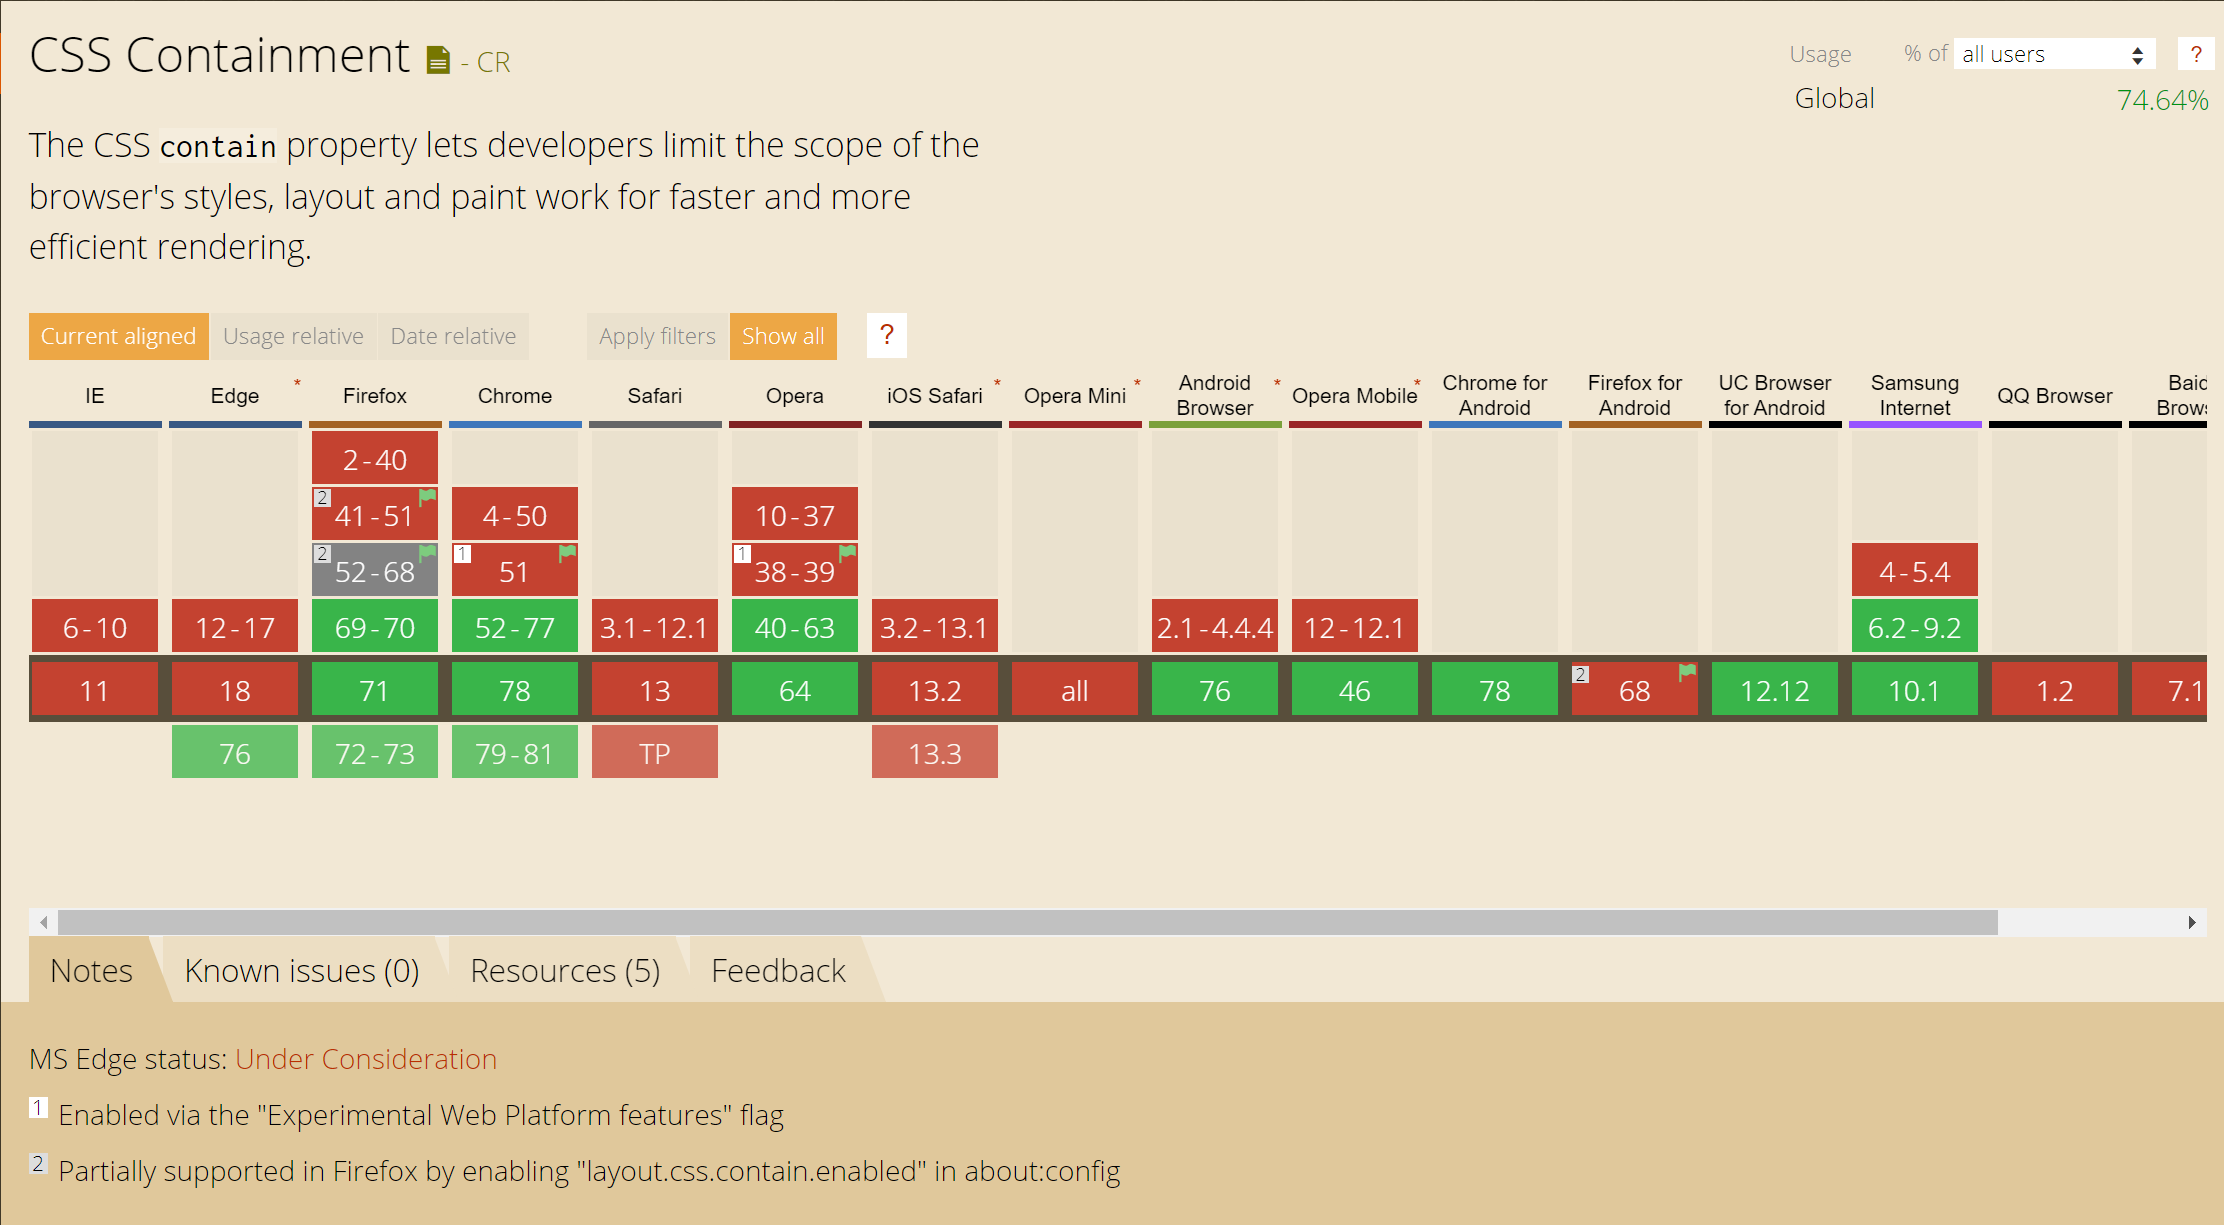Open the Notes tab
Image resolution: width=2224 pixels, height=1225 pixels.
[91, 970]
